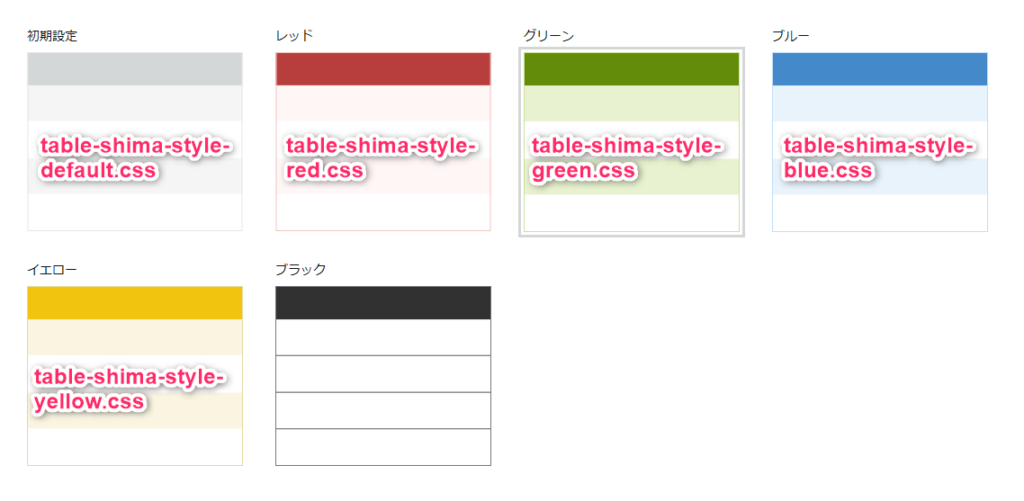Click the table-shima-style-yellow.css overlay text
1024x501 pixels.
tap(130, 390)
